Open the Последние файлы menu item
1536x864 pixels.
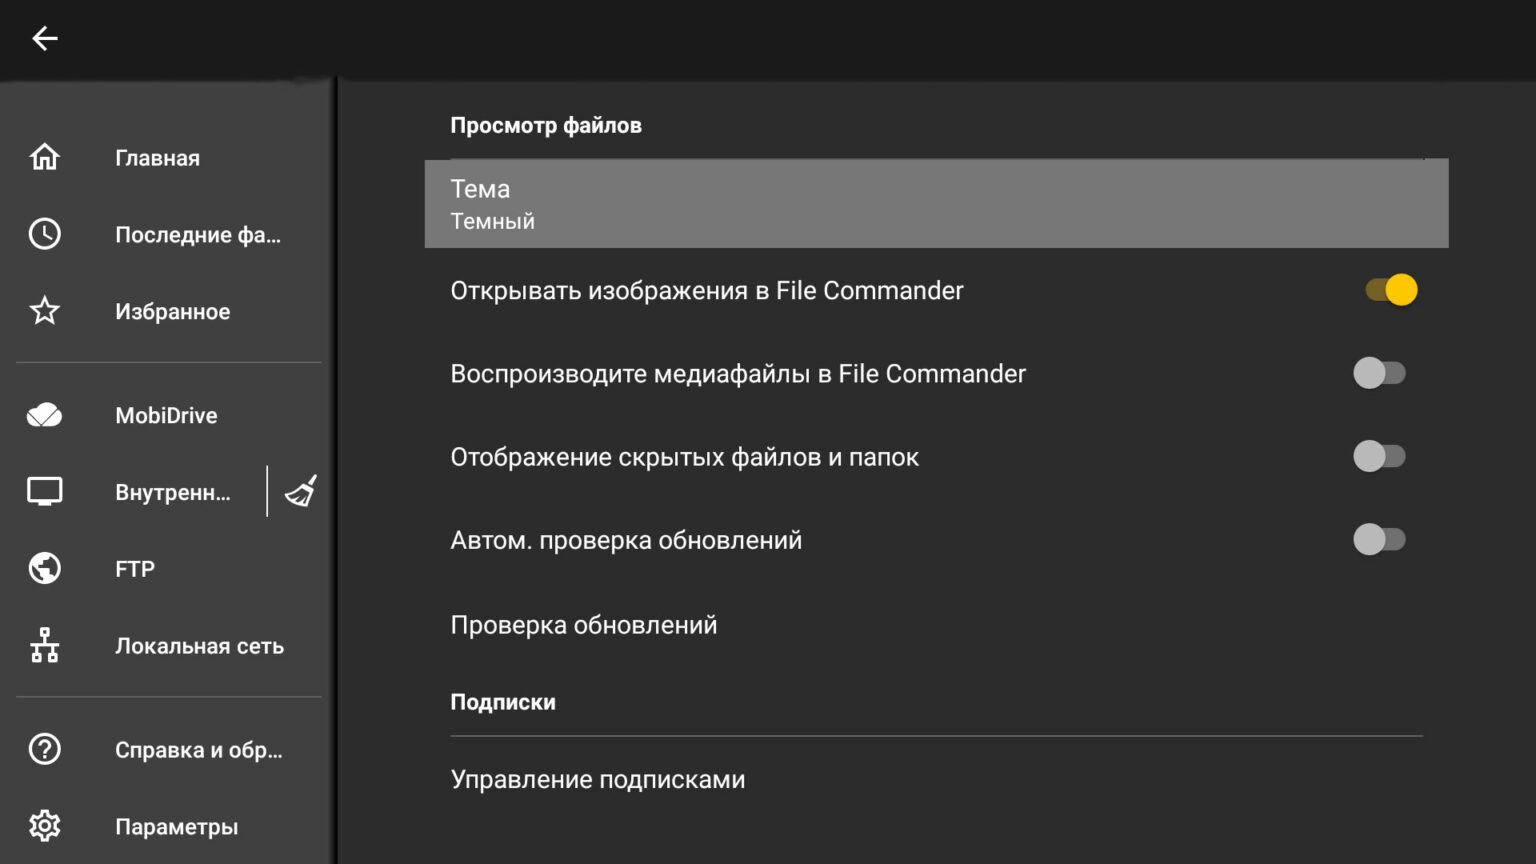[x=197, y=235]
